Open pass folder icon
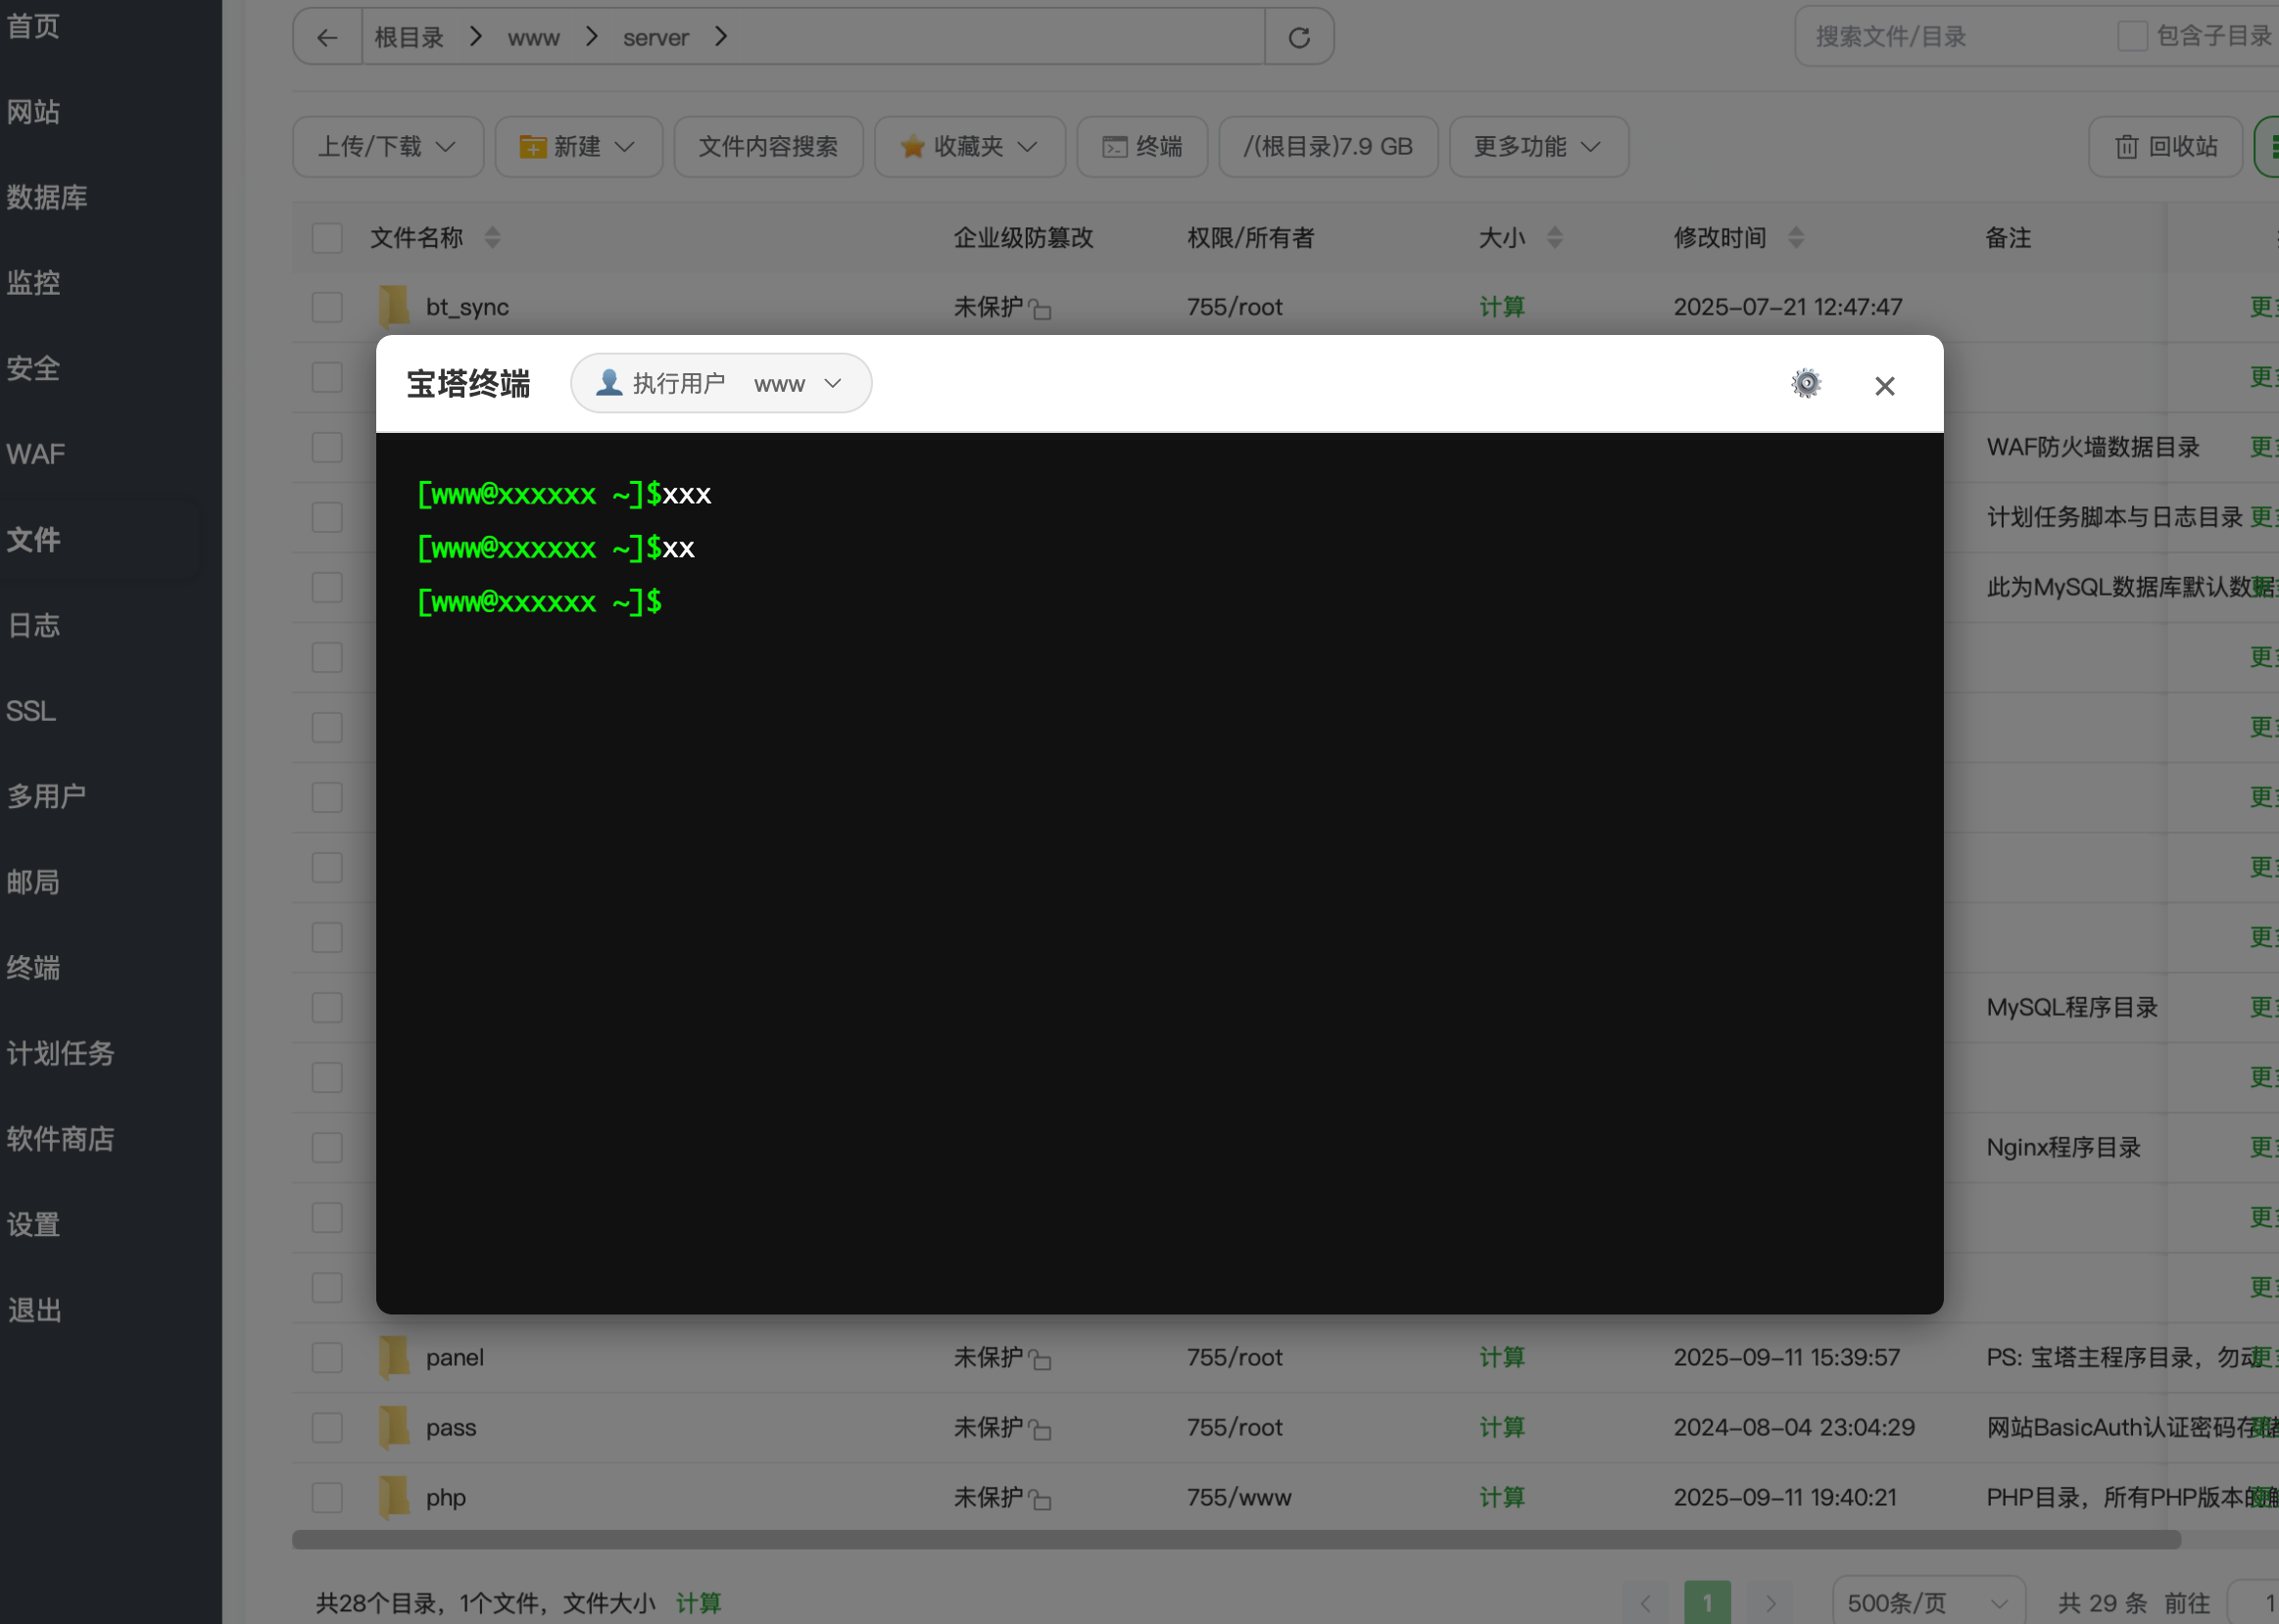This screenshot has width=2279, height=1624. tap(394, 1427)
